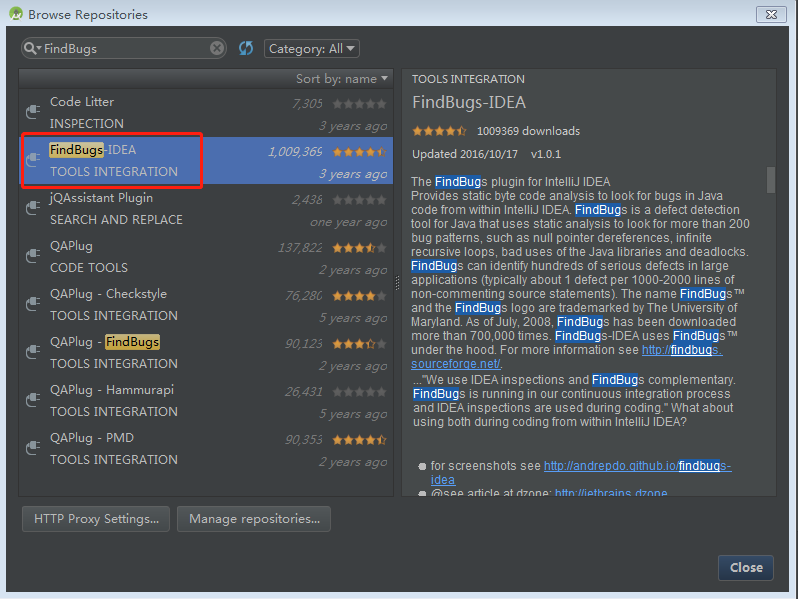Click the Android Studio title bar icon
798x599 pixels.
click(13, 14)
